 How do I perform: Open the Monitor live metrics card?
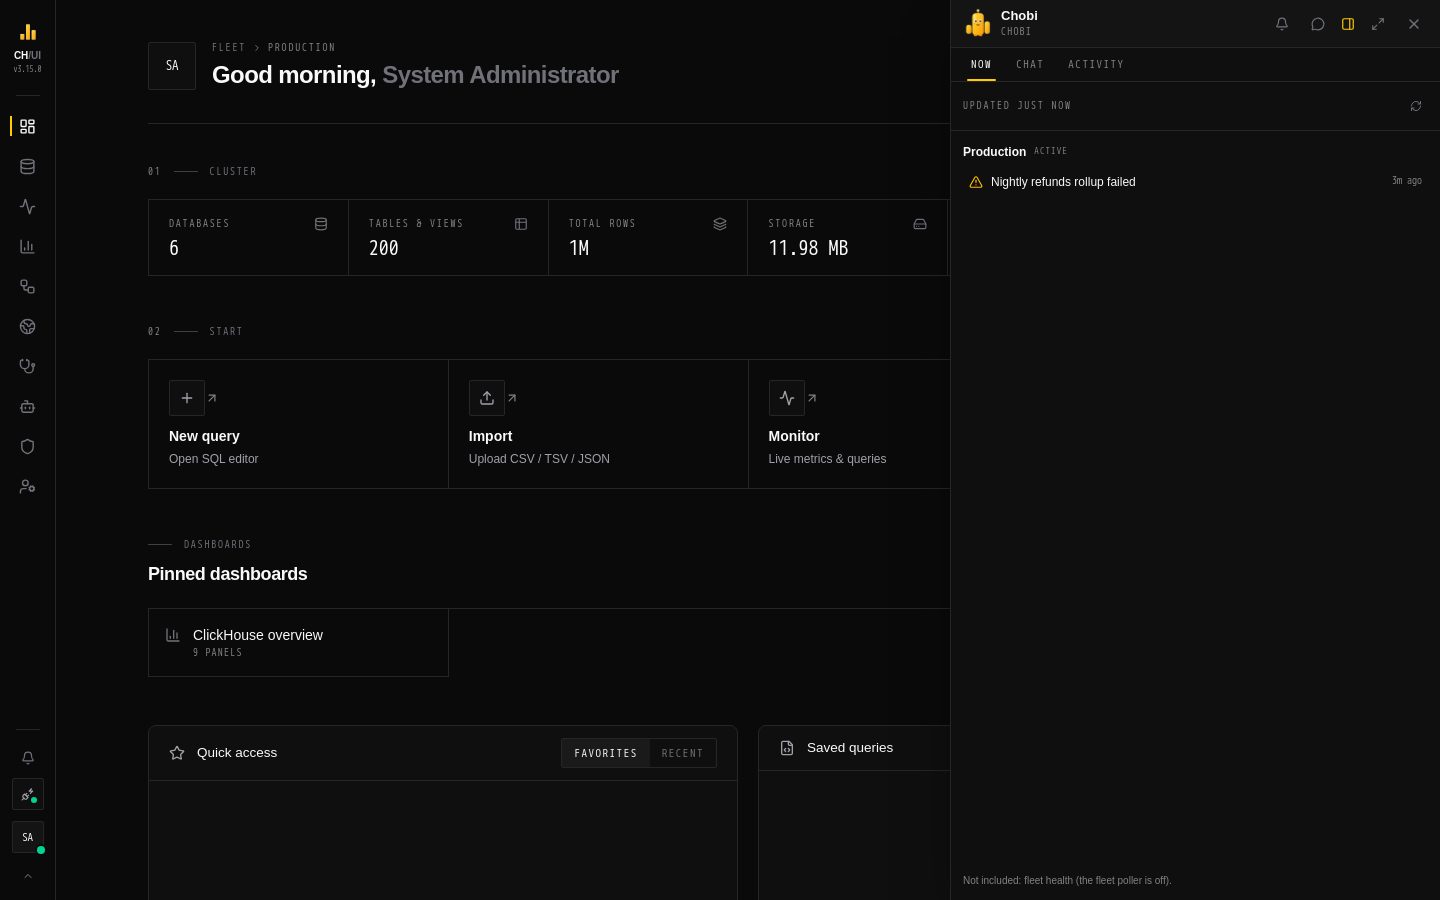coord(849,424)
